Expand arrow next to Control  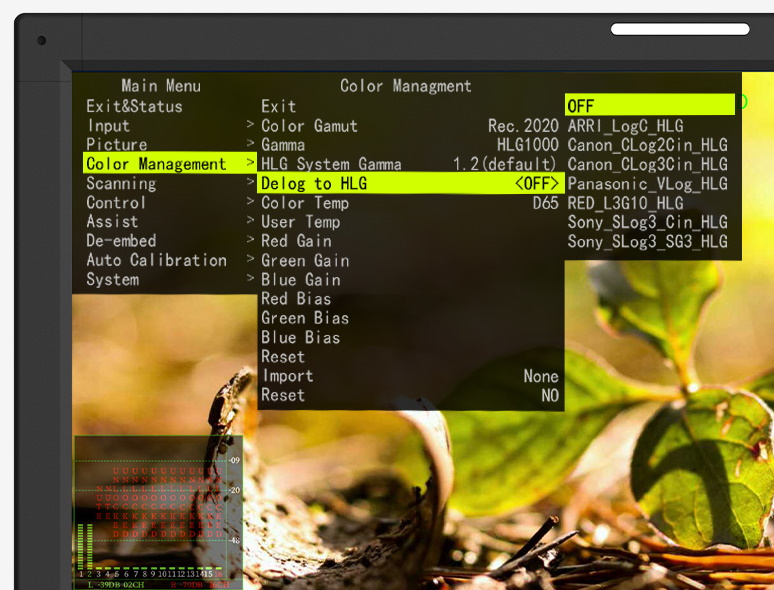coord(250,200)
